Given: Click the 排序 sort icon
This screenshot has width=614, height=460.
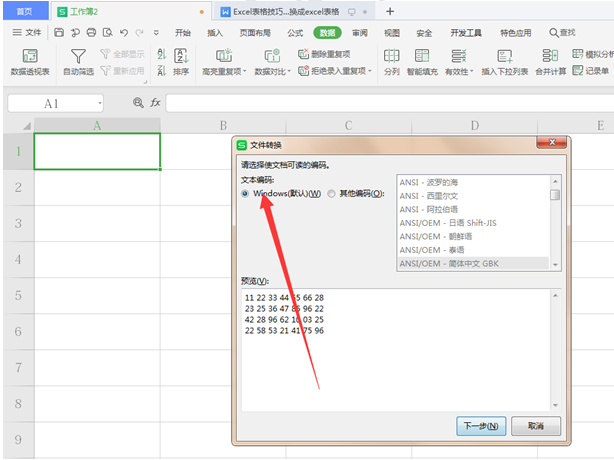Looking at the screenshot, I should [x=180, y=57].
